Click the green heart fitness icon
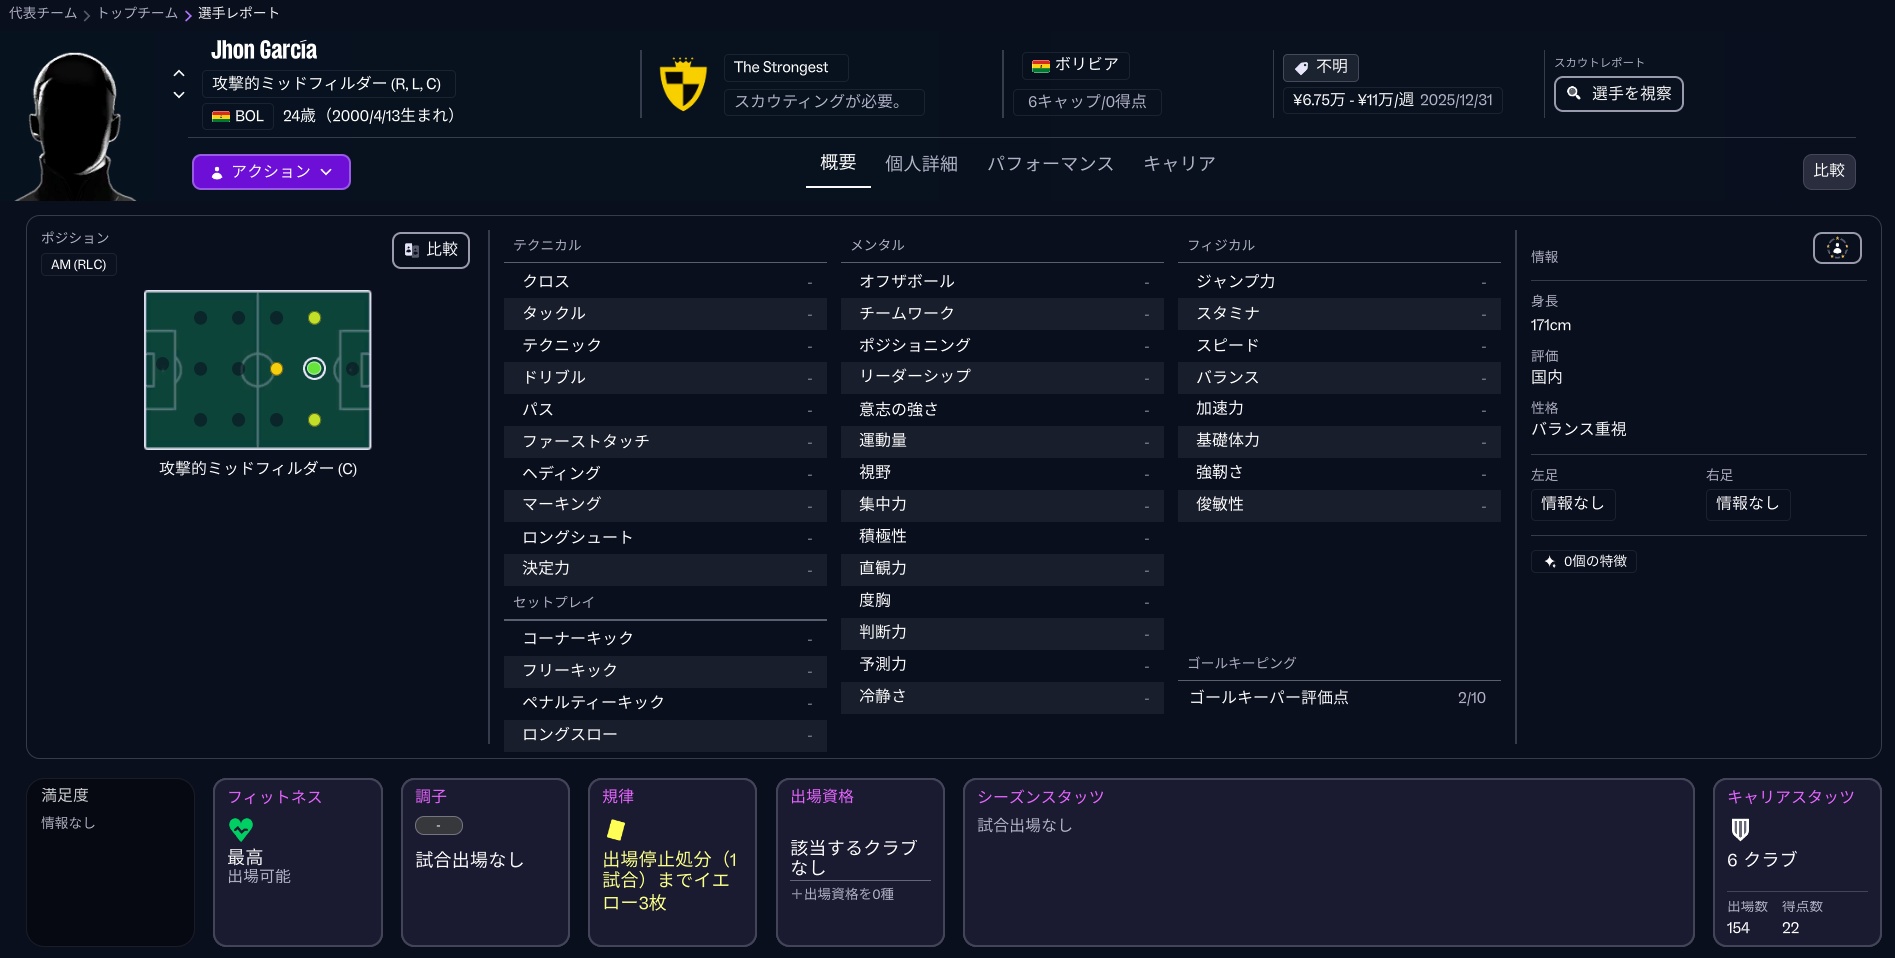Screen dimensions: 1895x958 click(x=241, y=829)
